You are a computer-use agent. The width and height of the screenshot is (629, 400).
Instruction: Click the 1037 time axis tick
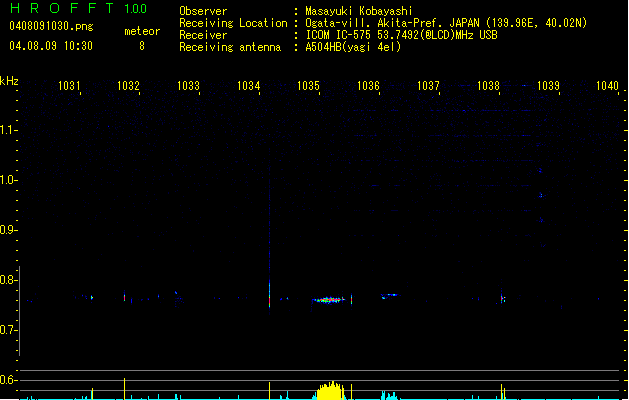pyautogui.click(x=428, y=86)
